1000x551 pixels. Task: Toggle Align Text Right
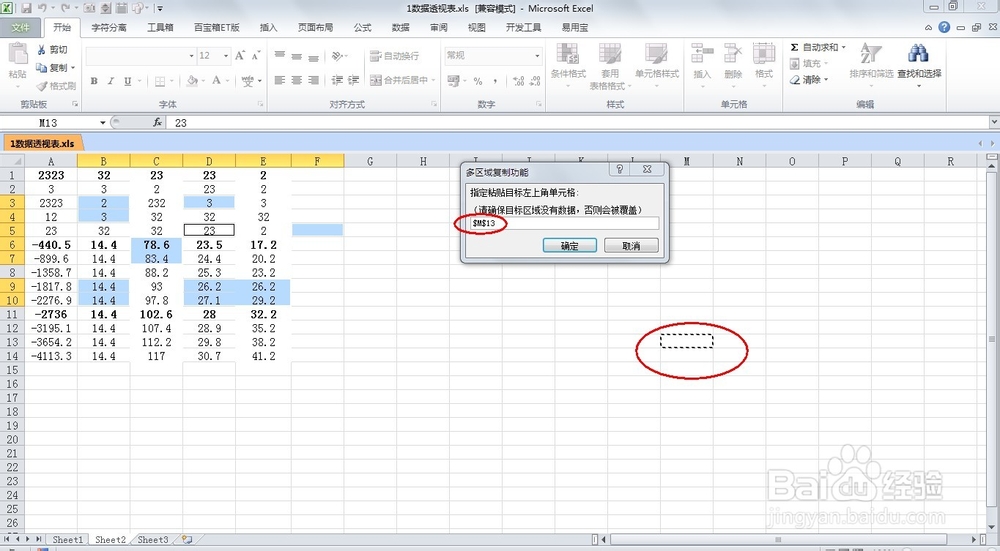coord(313,80)
